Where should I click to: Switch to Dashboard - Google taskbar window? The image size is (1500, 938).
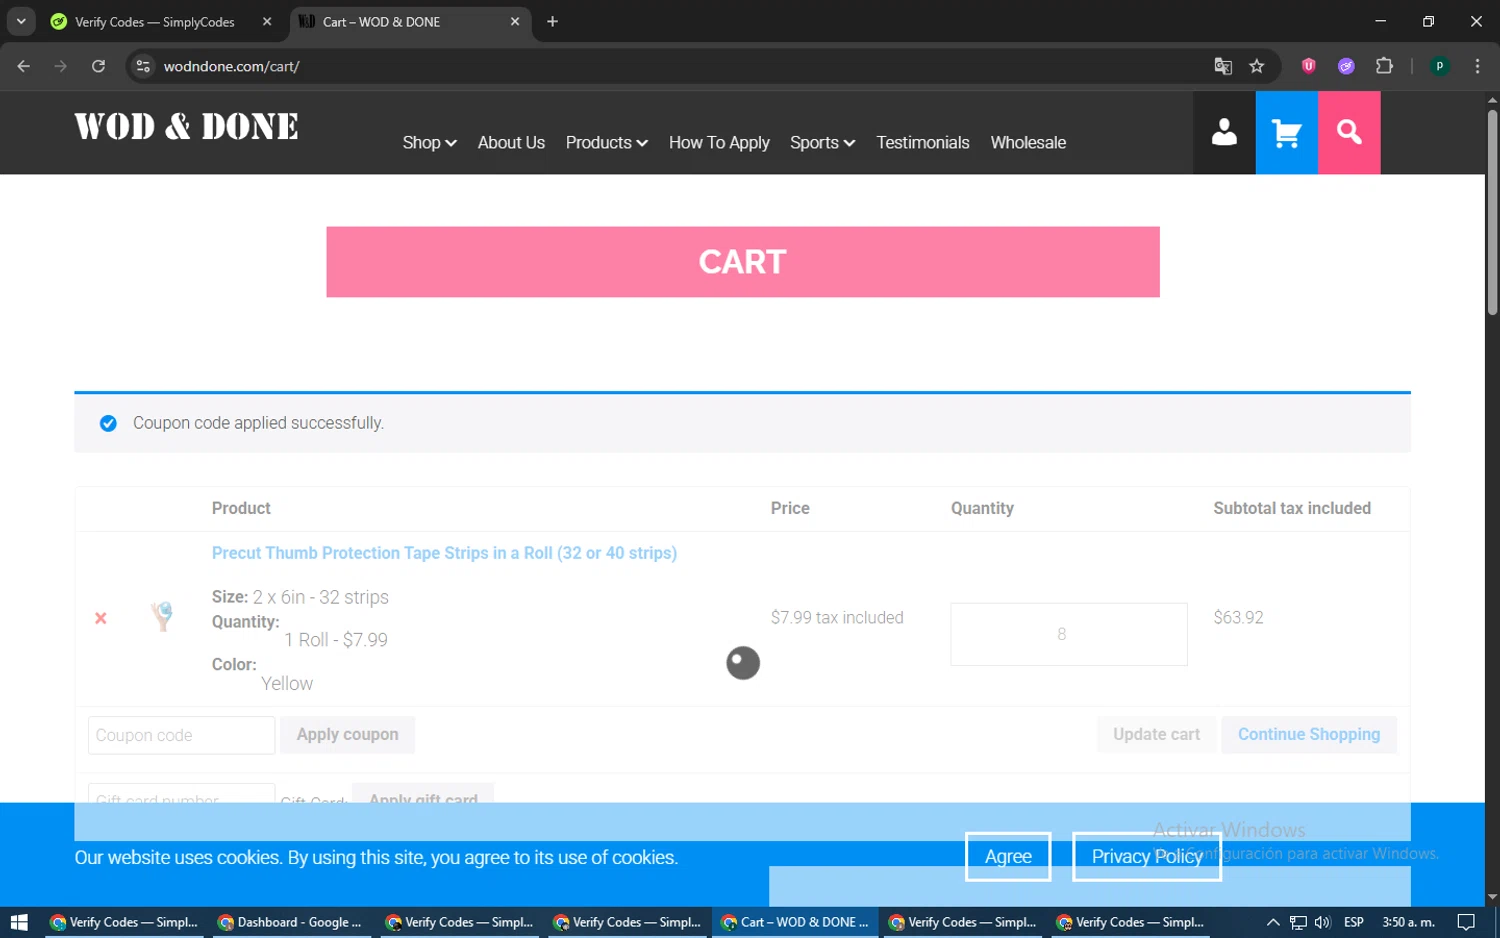290,922
